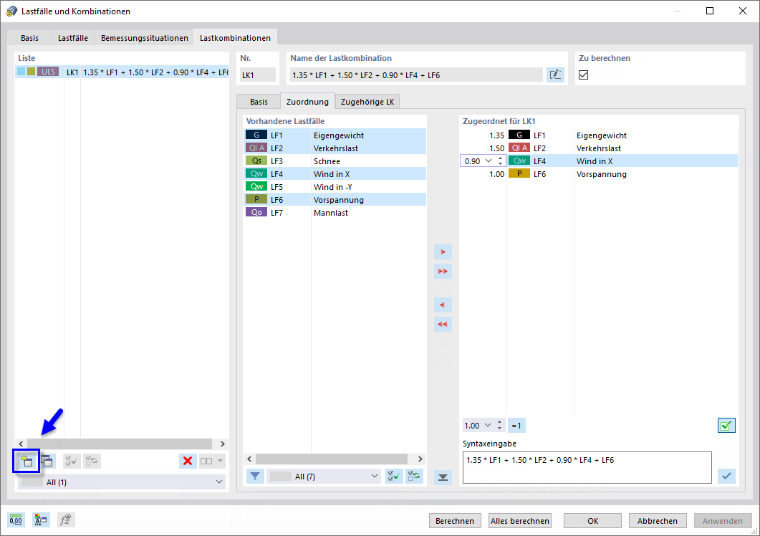Image resolution: width=760 pixels, height=536 pixels.
Task: Open the inner Basis sub-tab
Action: [x=259, y=102]
